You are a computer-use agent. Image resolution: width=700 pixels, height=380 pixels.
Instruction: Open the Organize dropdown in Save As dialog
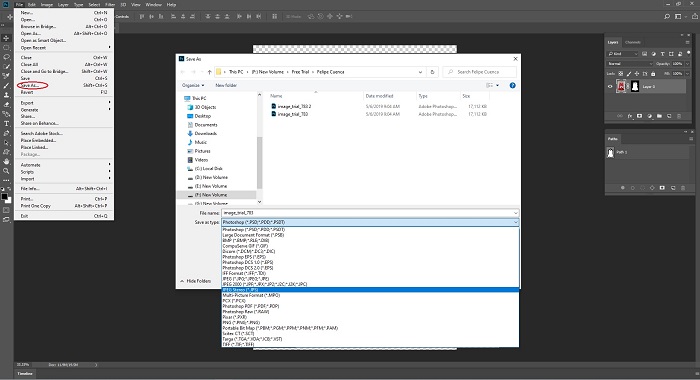[193, 85]
